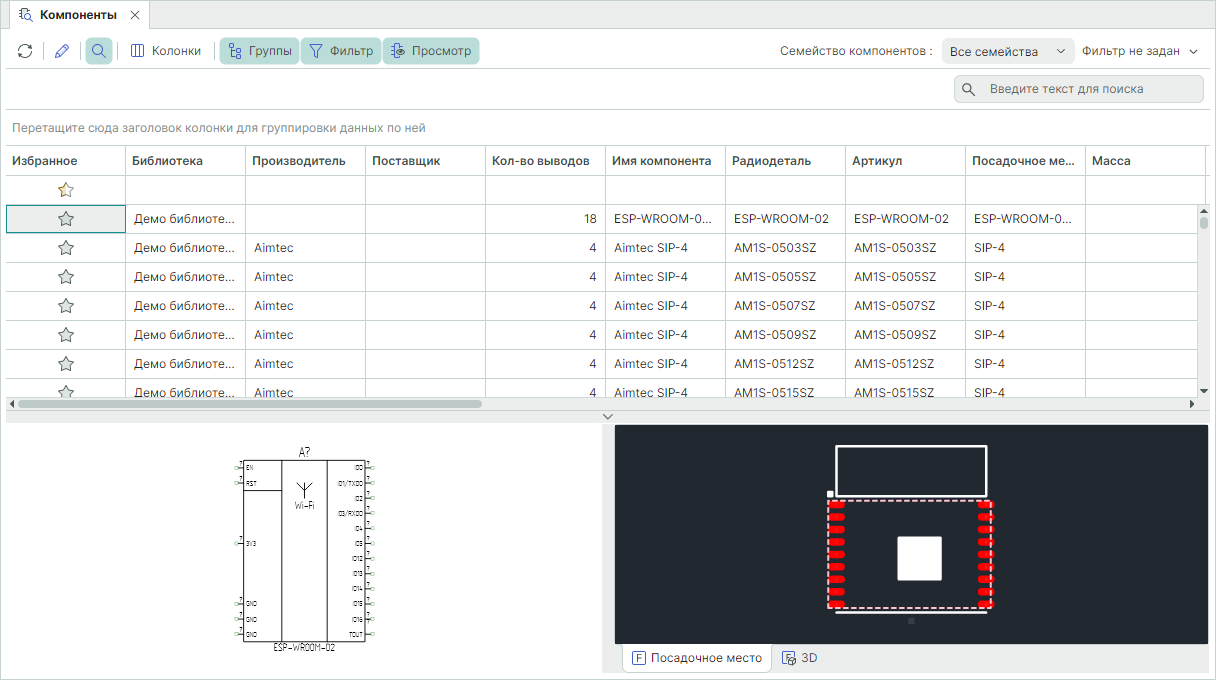Viewport: 1216px width, 680px height.
Task: Sort by the Кол-во выводов column header
Action: (x=545, y=161)
